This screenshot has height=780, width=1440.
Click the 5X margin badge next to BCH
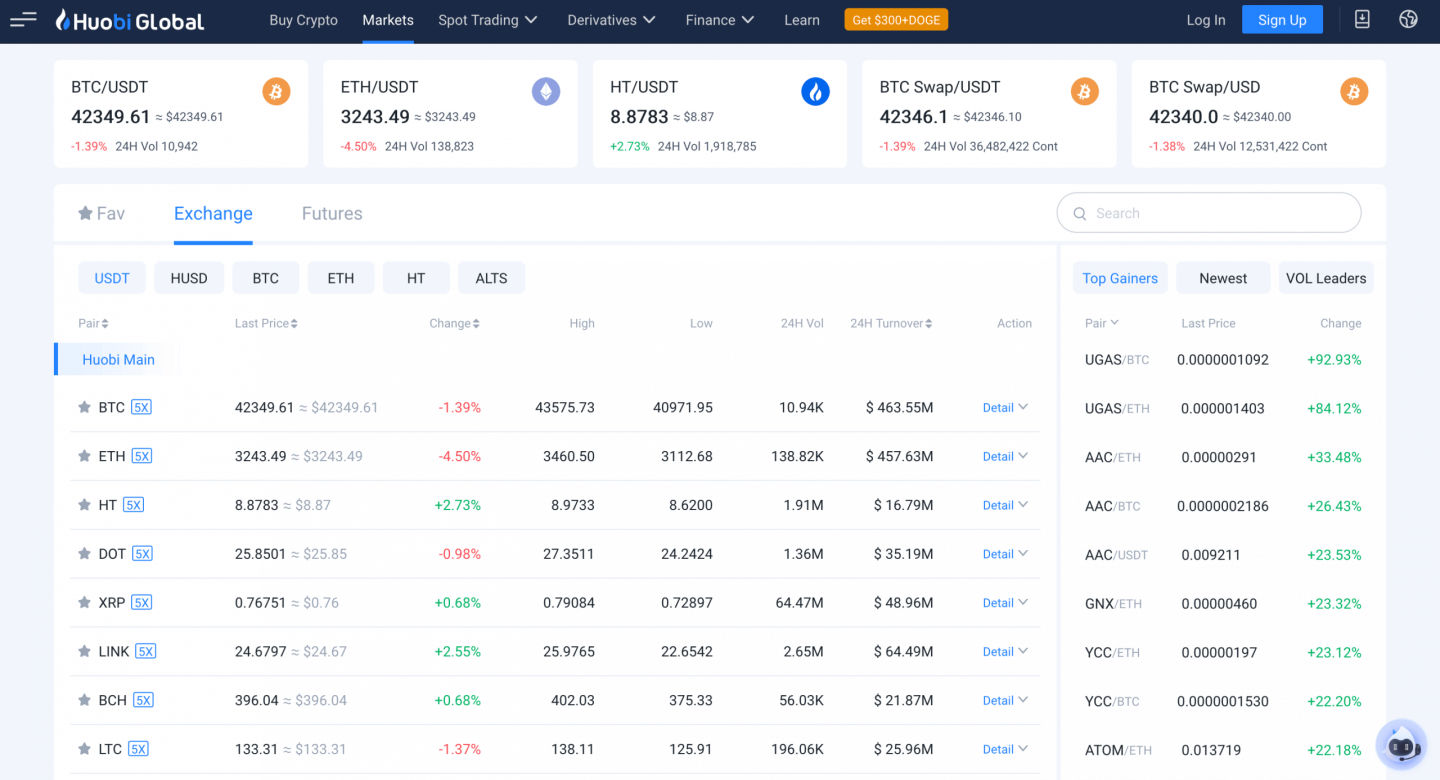[x=143, y=700]
